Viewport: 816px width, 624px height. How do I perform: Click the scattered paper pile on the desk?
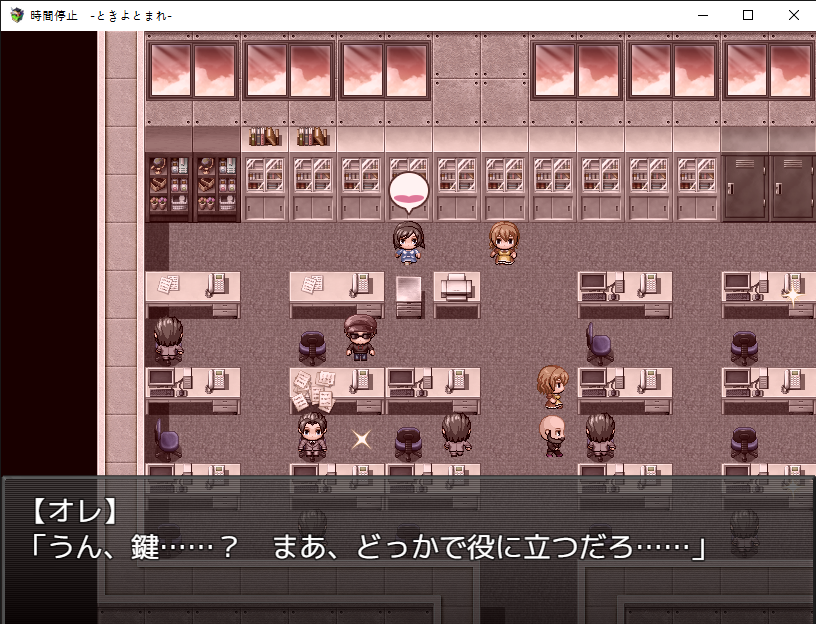[313, 390]
